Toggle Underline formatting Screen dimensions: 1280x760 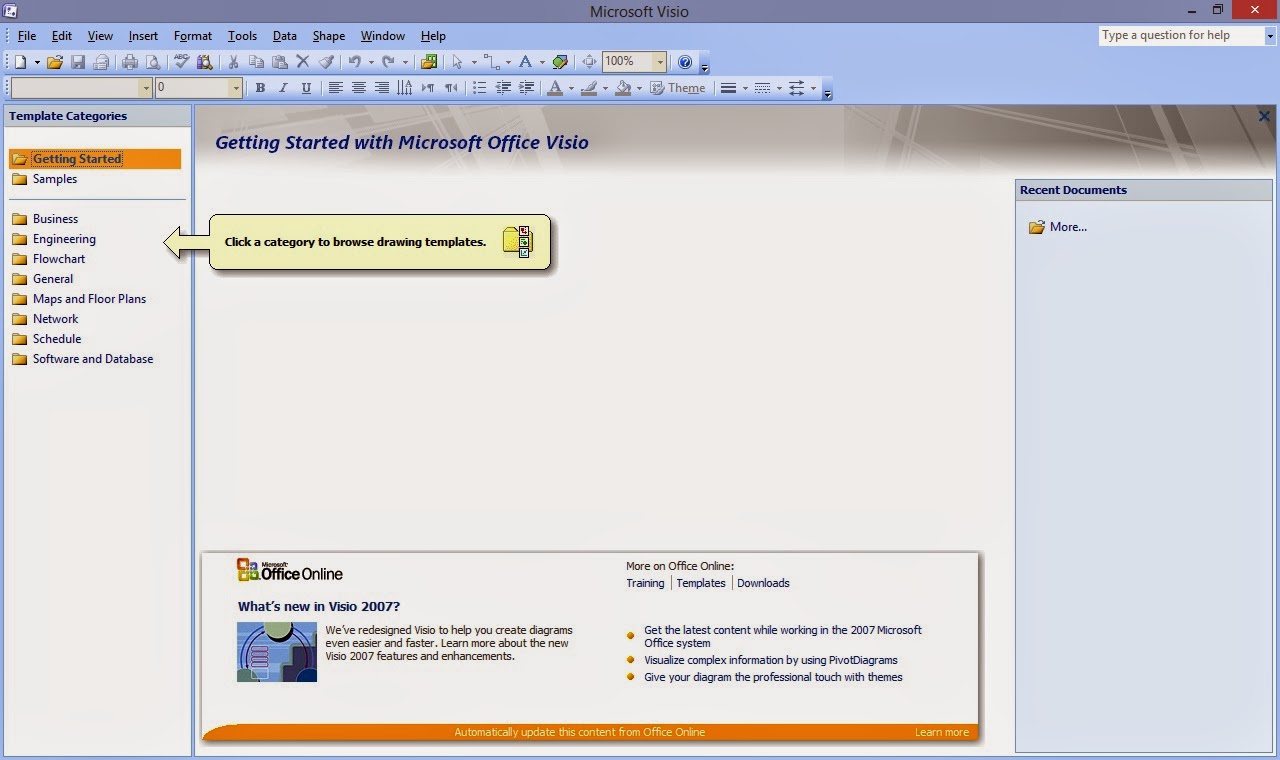click(306, 88)
